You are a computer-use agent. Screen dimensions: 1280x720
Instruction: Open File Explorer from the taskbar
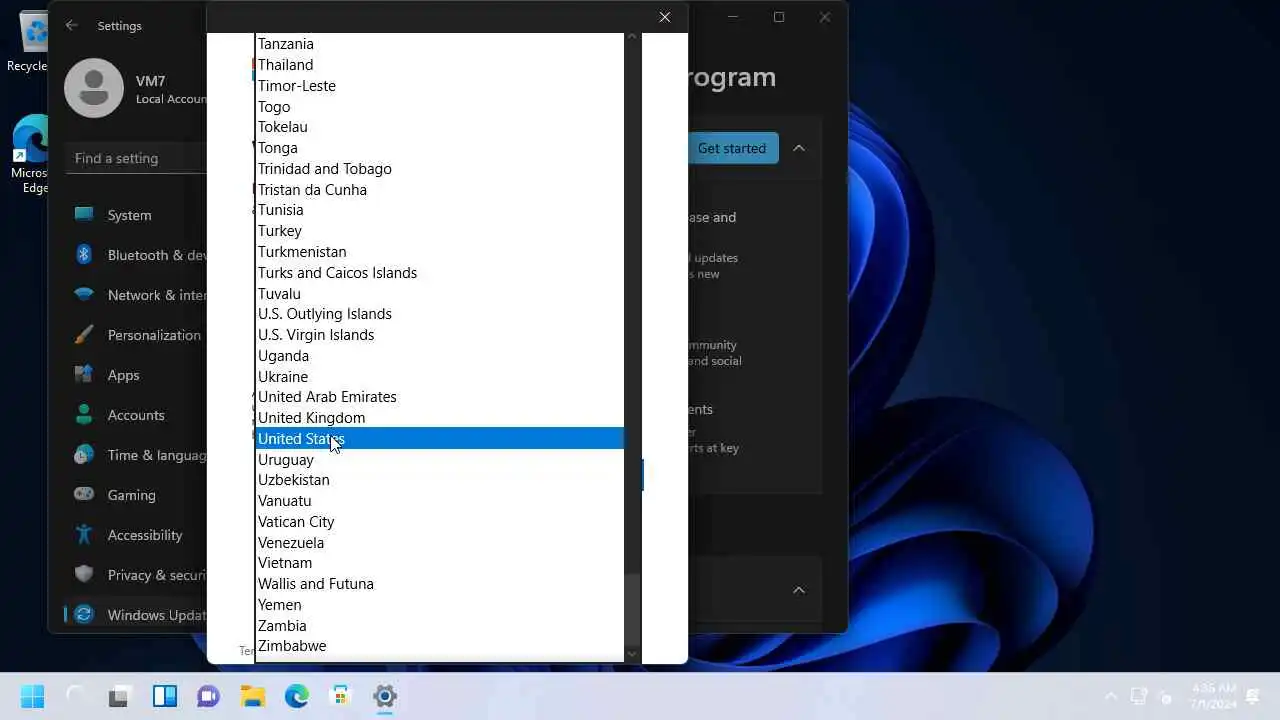pyautogui.click(x=252, y=696)
